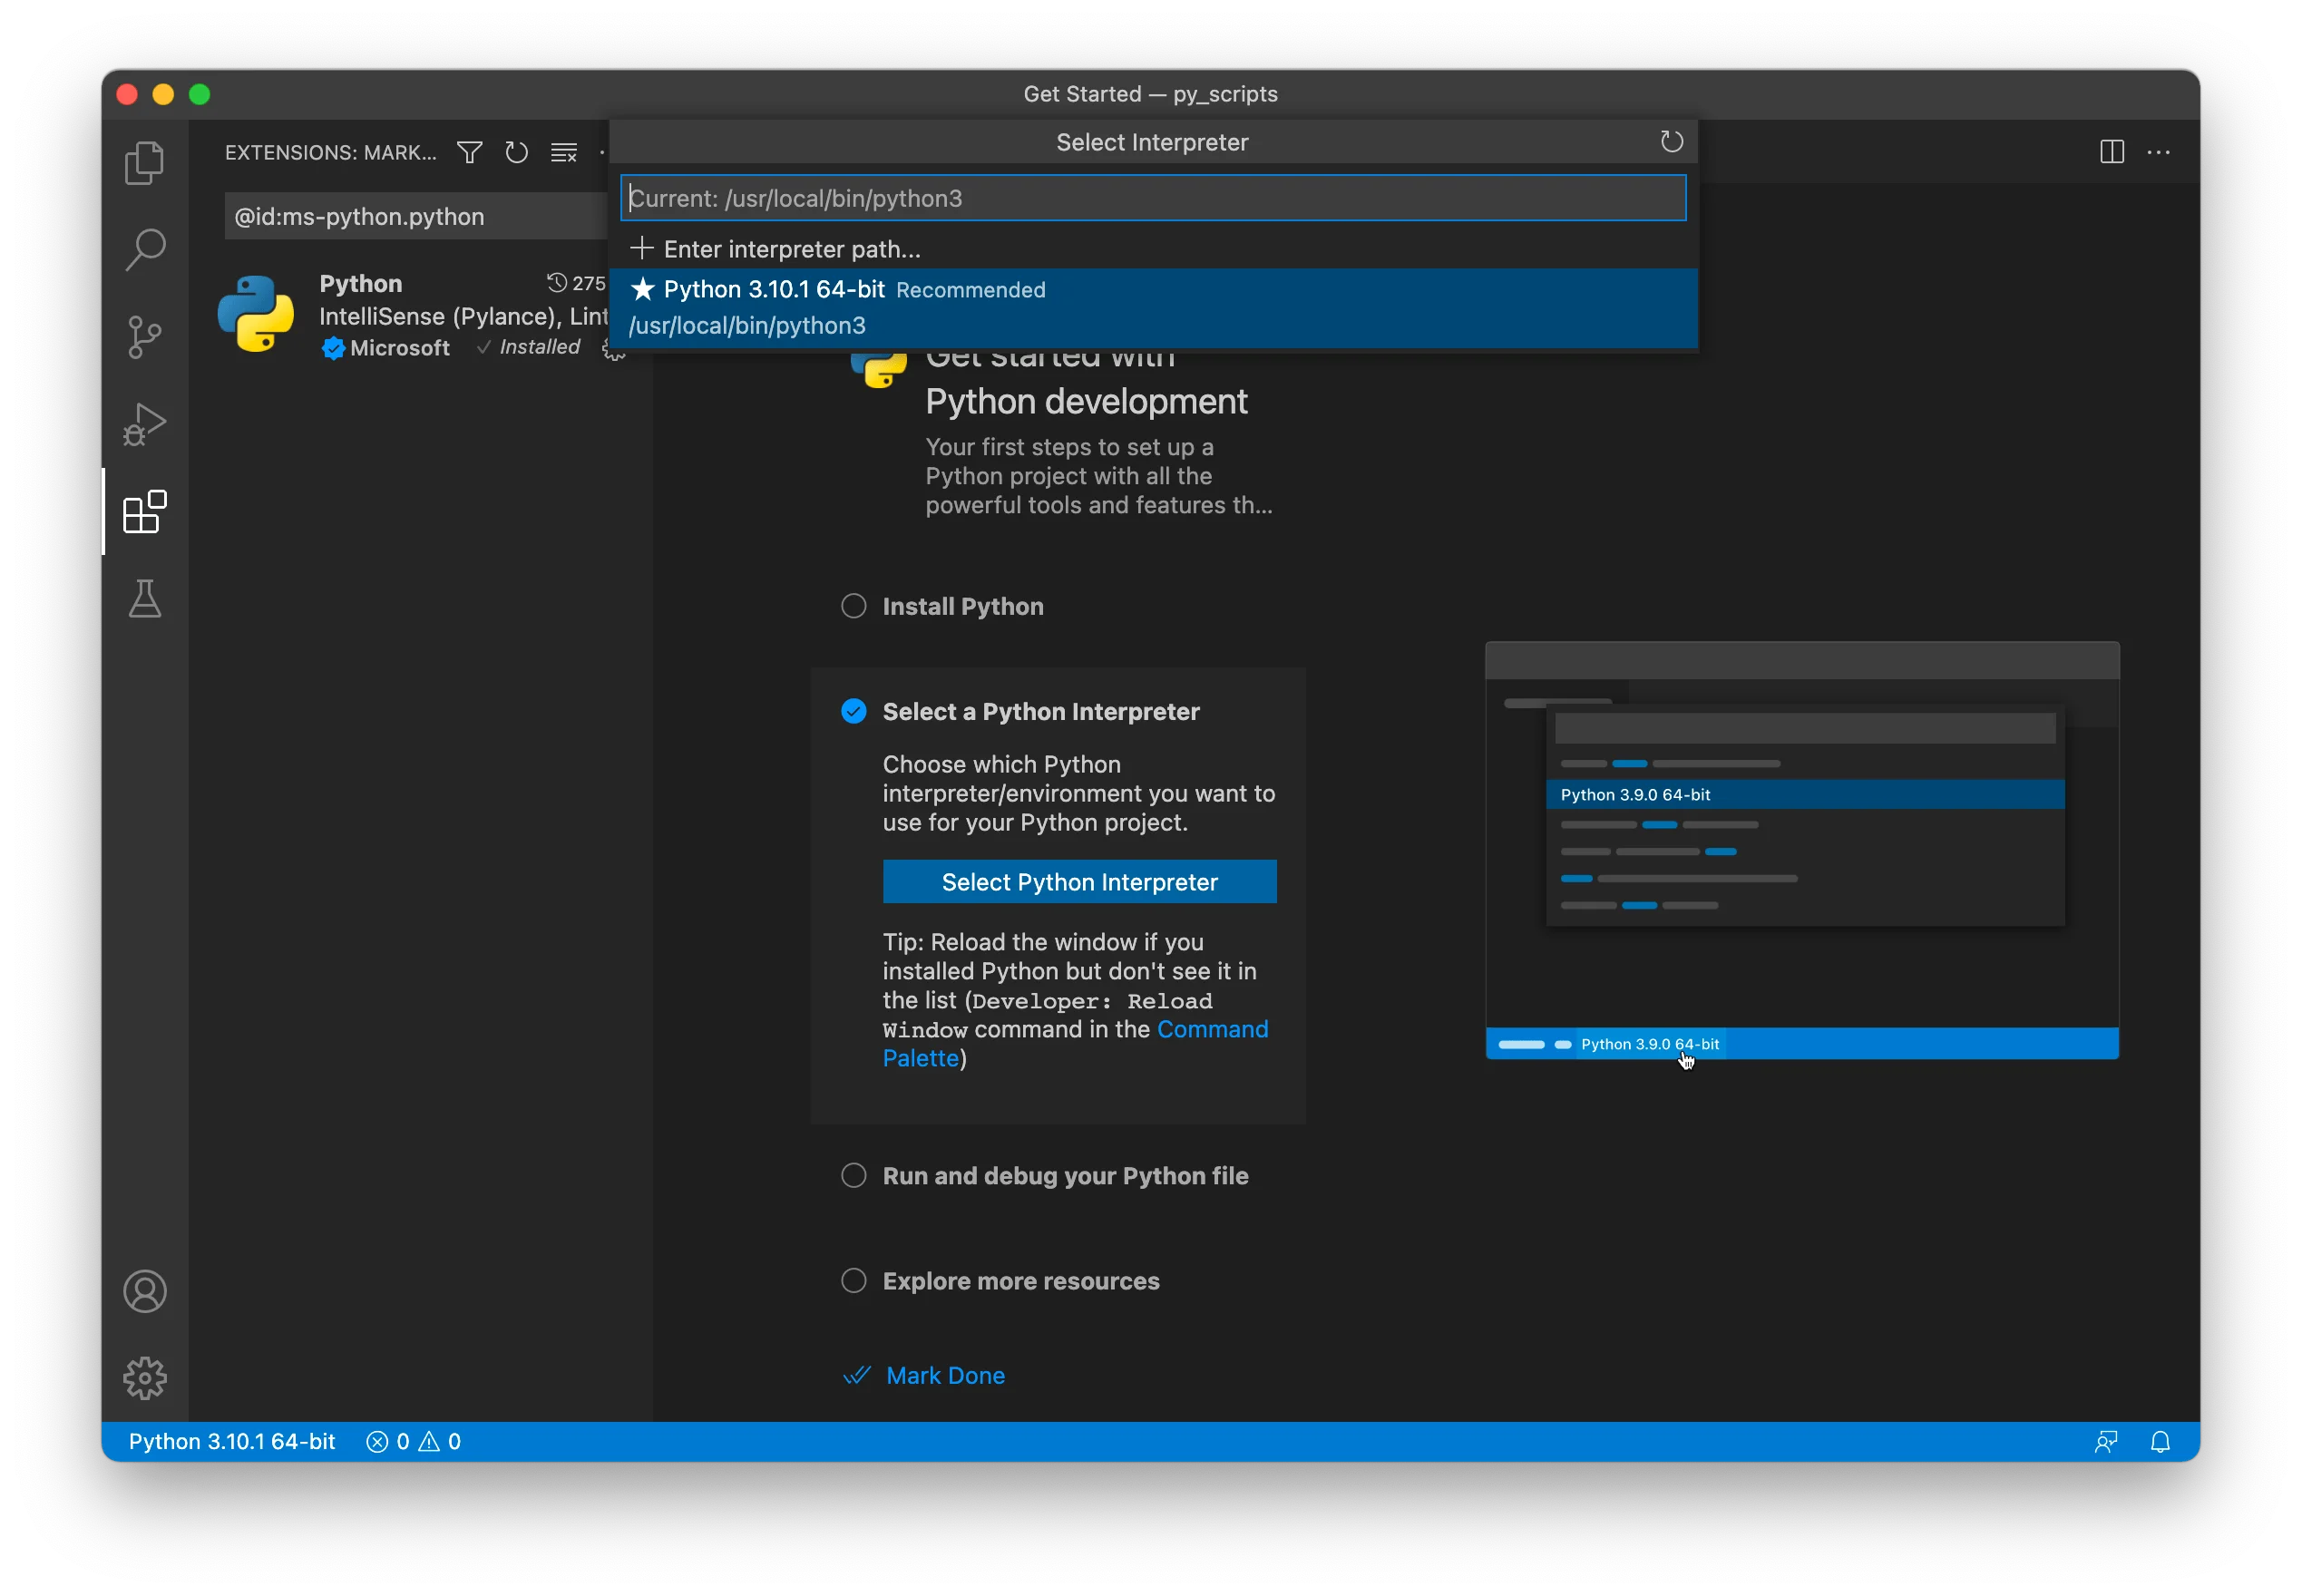Refresh the Select Interpreter list

(1671, 141)
